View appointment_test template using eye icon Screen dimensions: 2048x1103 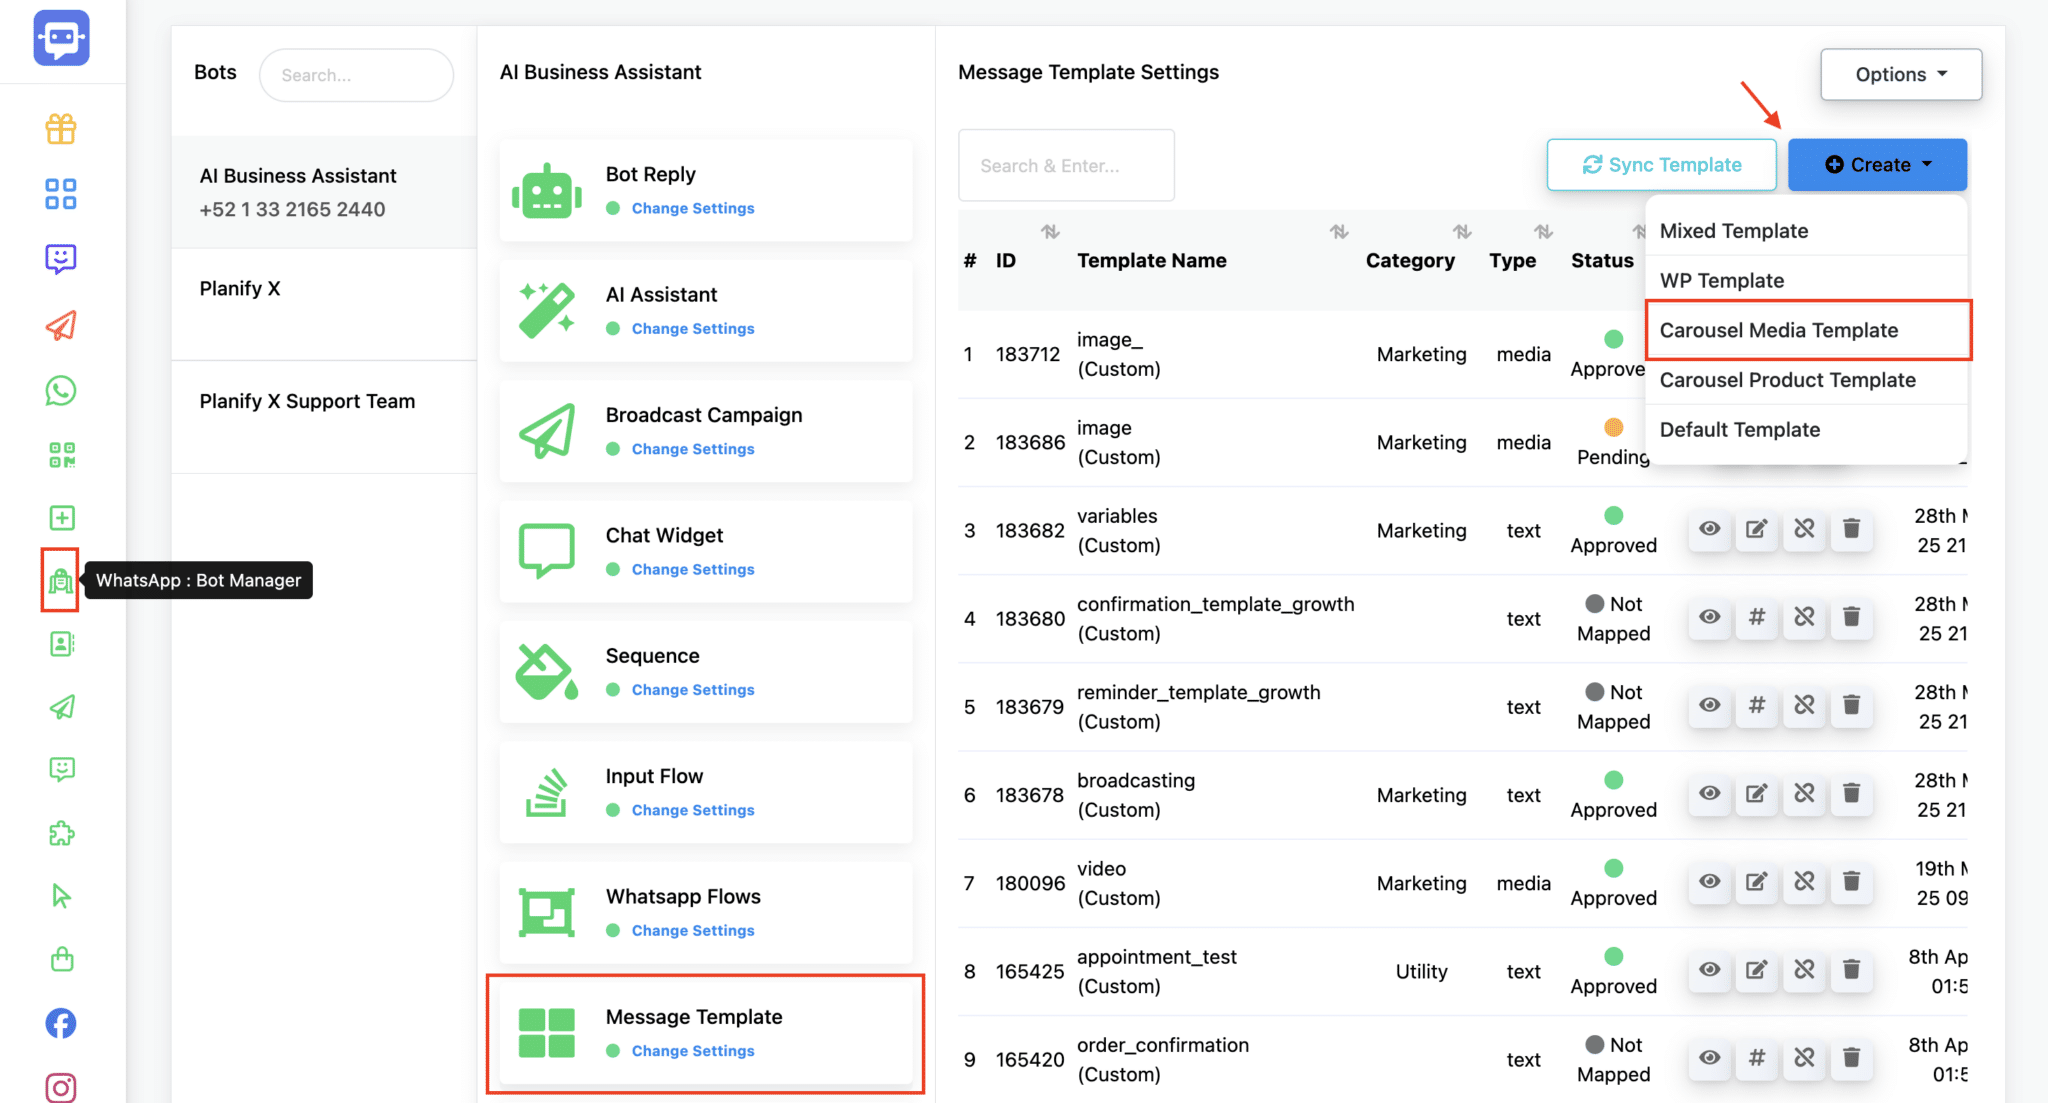1709,969
